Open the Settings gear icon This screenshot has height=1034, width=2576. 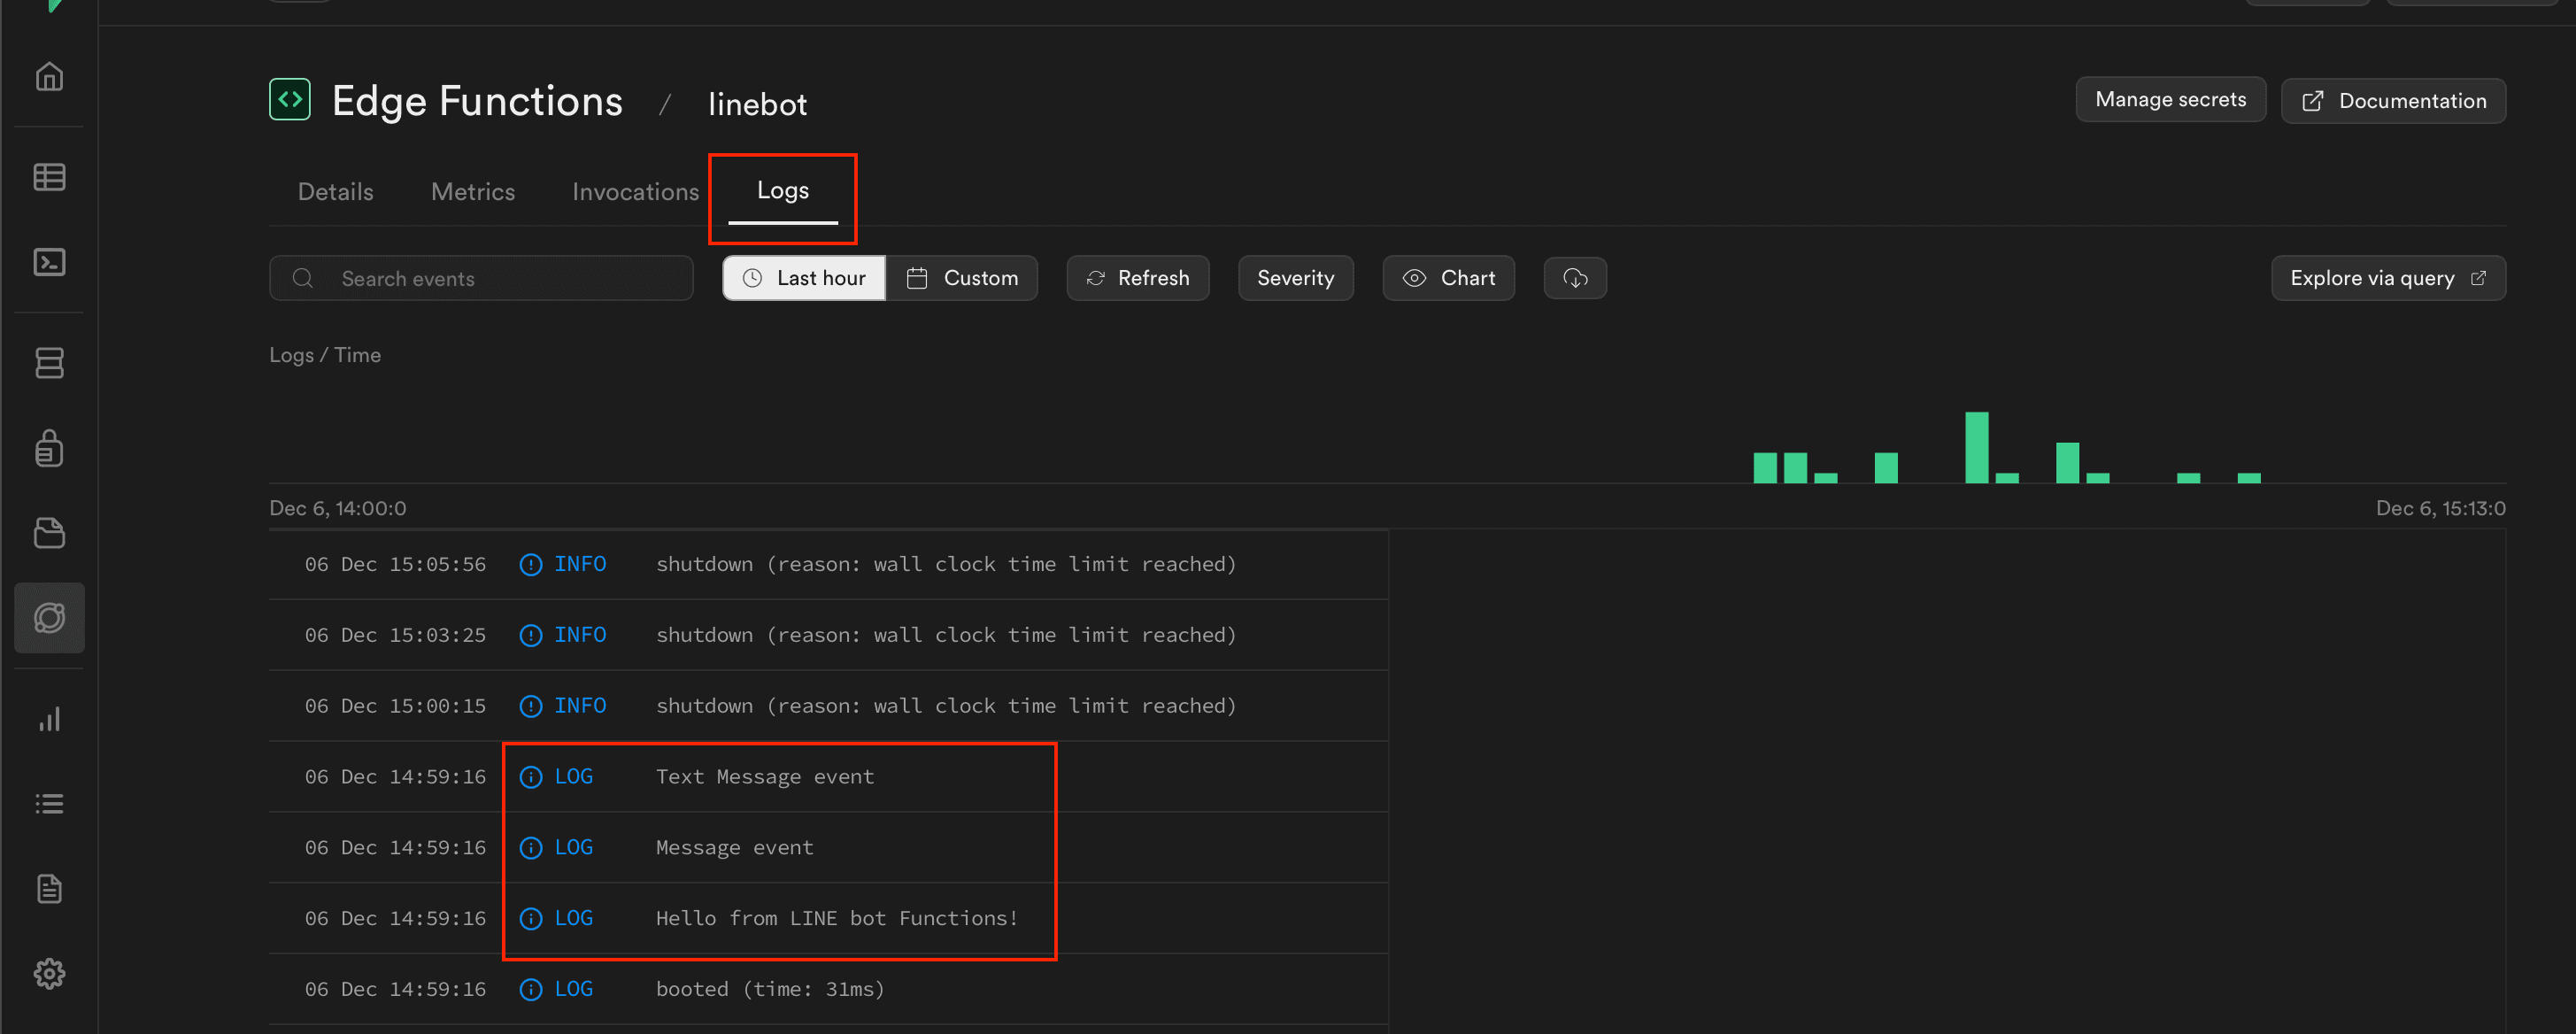click(x=49, y=974)
